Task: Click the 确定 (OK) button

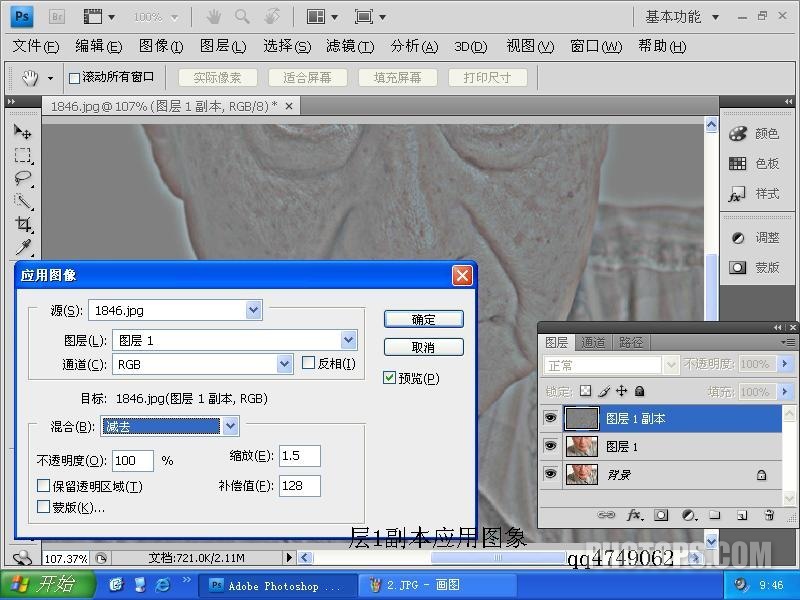Action: 423,319
